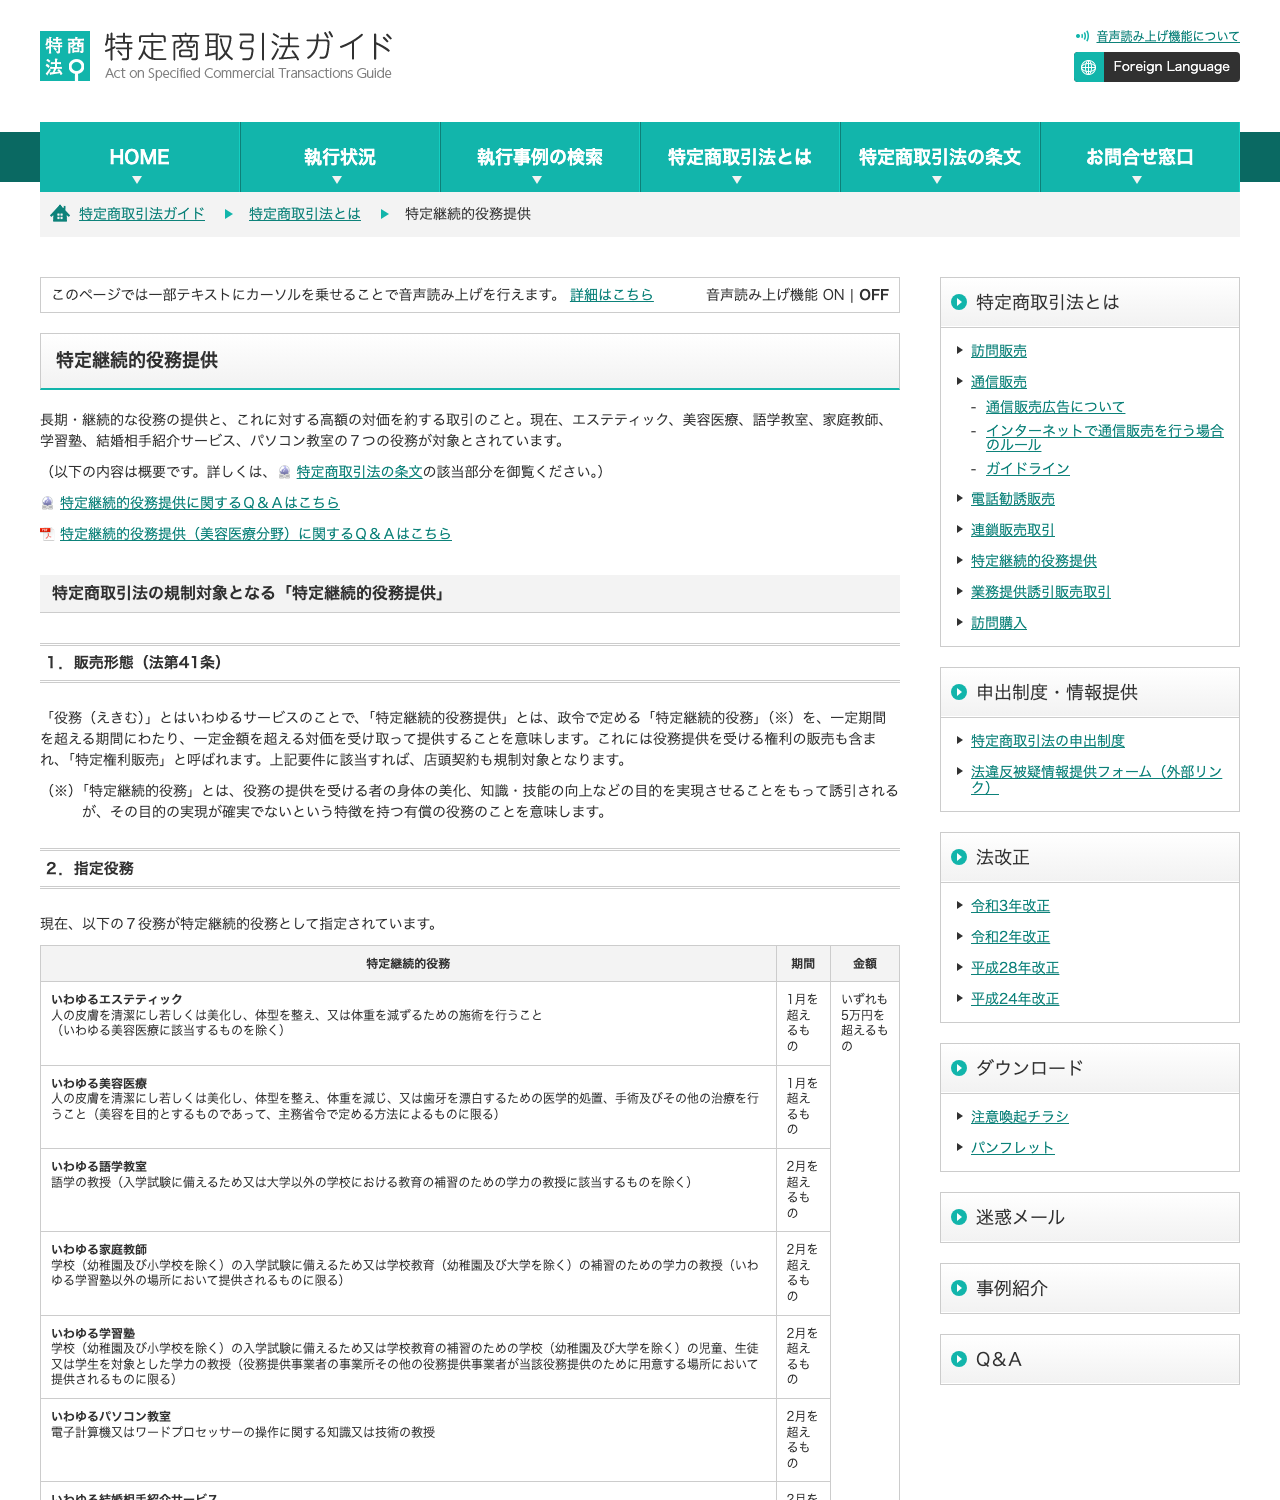Click the dropdown arrow under 執行事例の検索
This screenshot has height=1500, width=1280.
(x=537, y=180)
